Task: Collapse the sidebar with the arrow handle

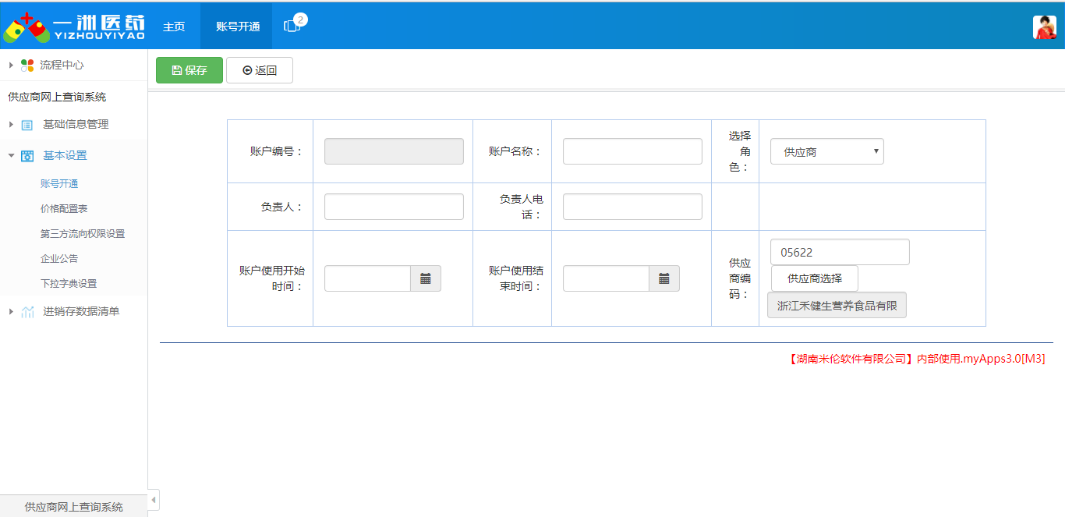Action: pyautogui.click(x=153, y=499)
